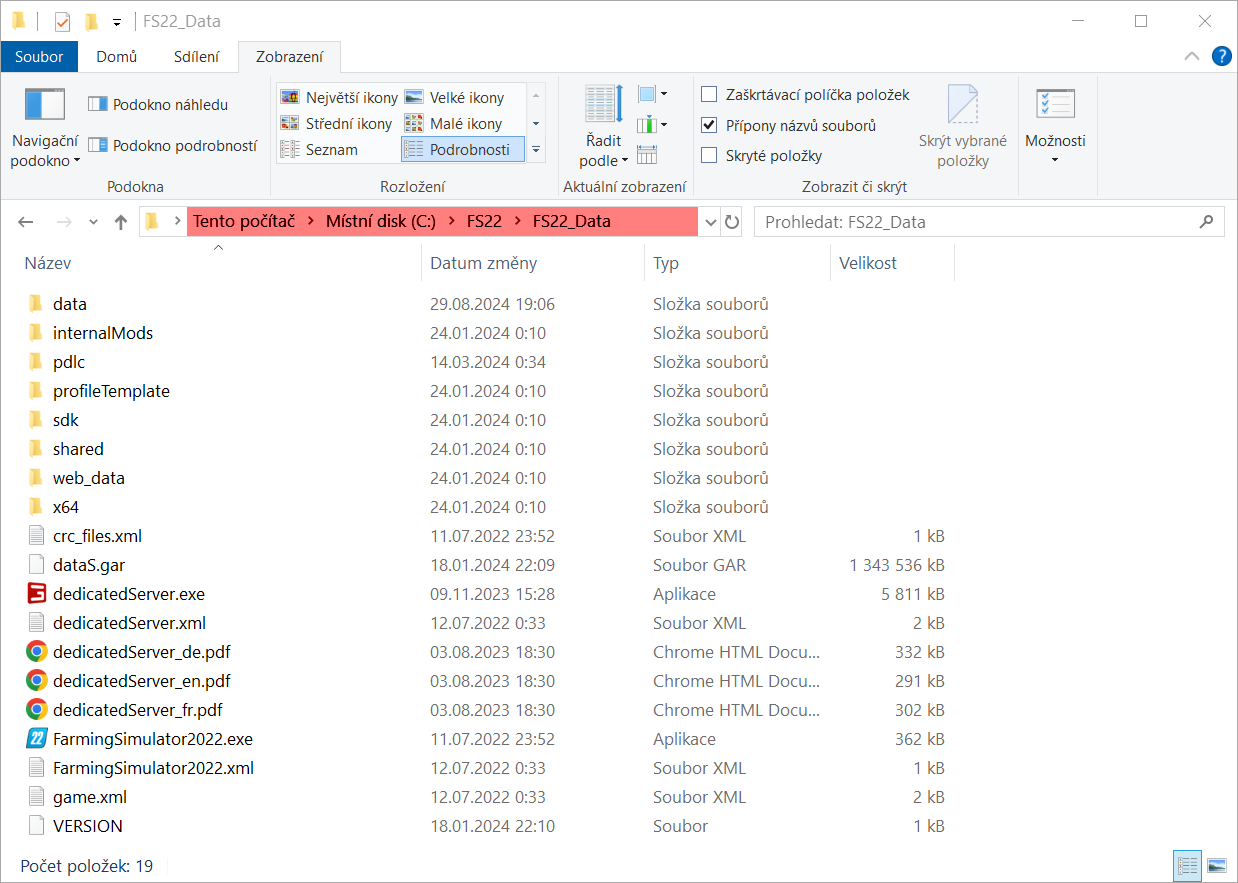Select the FarmingSimulator2022.xml file

coord(153,768)
